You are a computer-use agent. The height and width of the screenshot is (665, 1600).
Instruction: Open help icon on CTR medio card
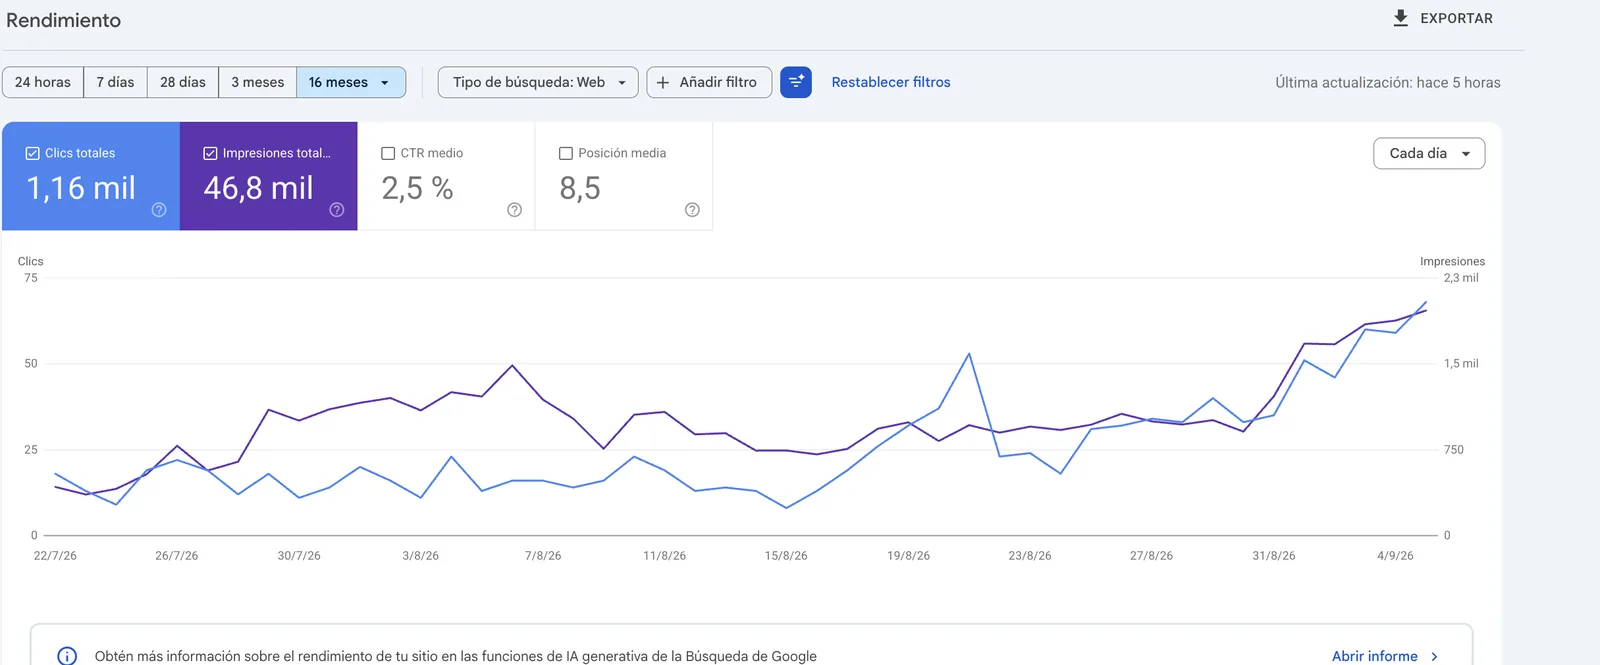point(514,210)
